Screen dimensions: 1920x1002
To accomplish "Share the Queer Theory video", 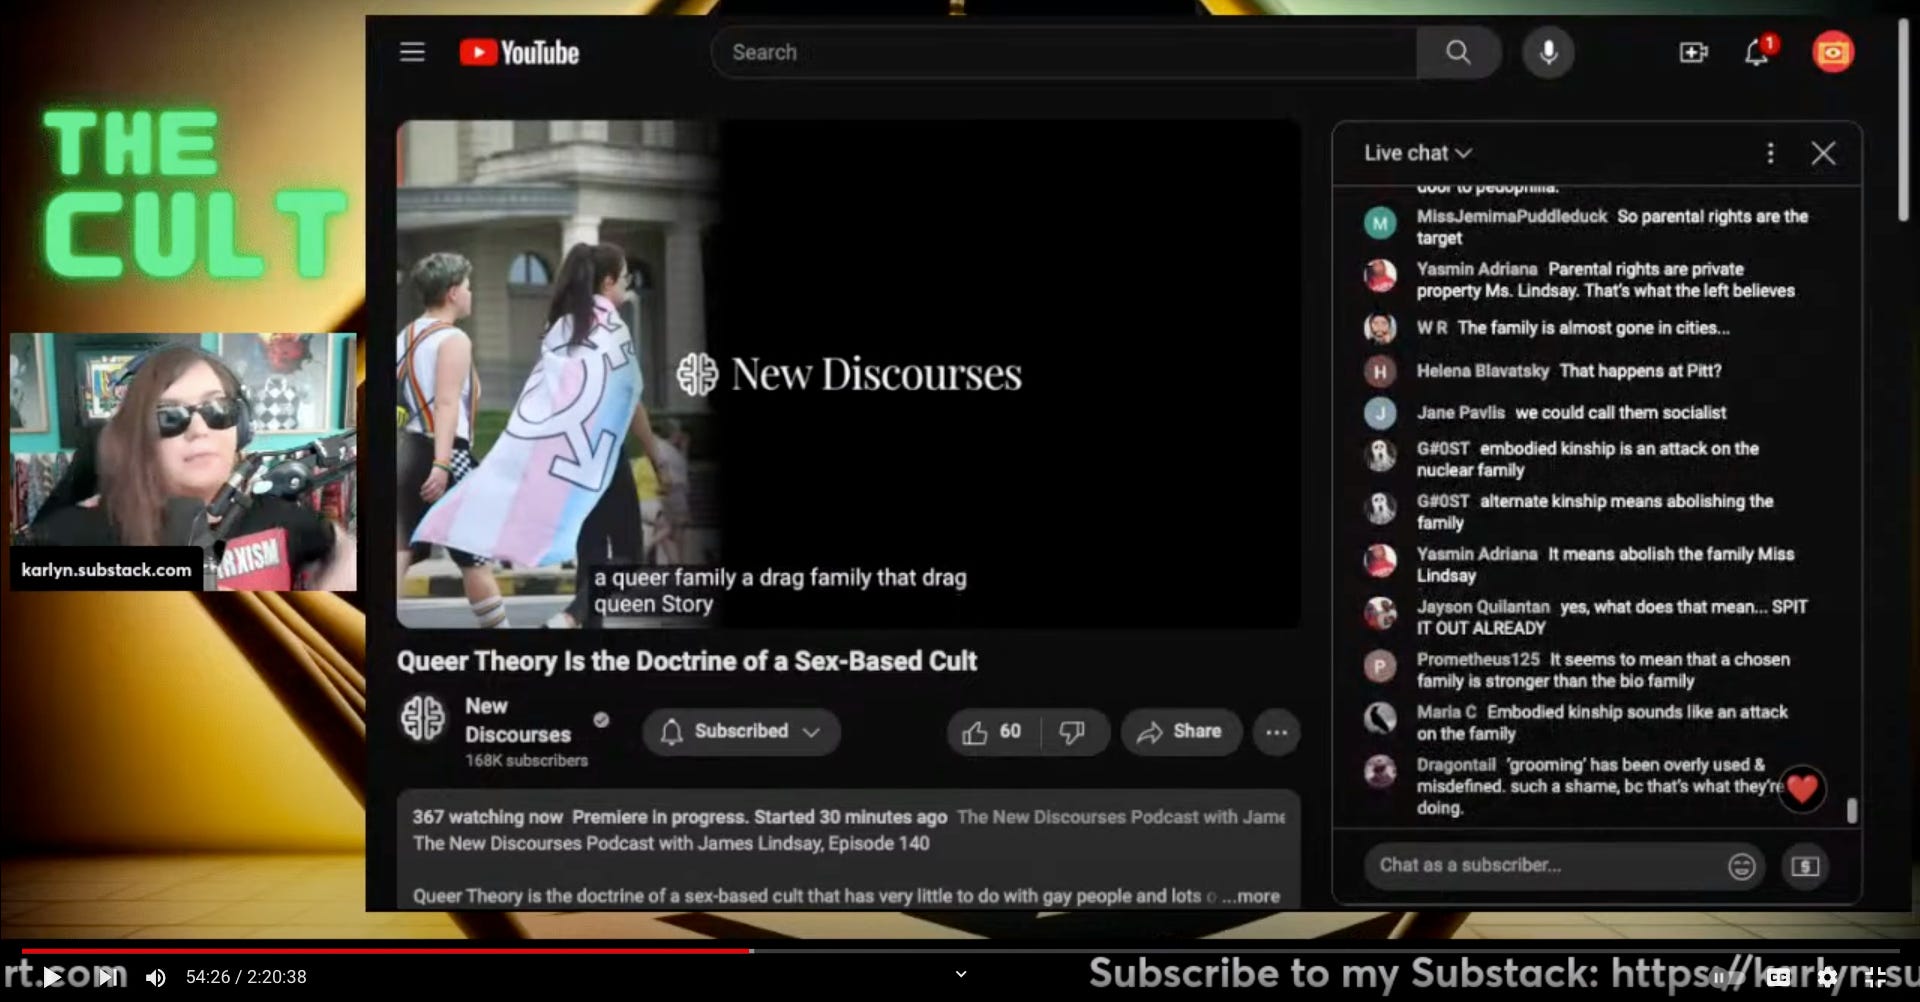I will pos(1180,732).
